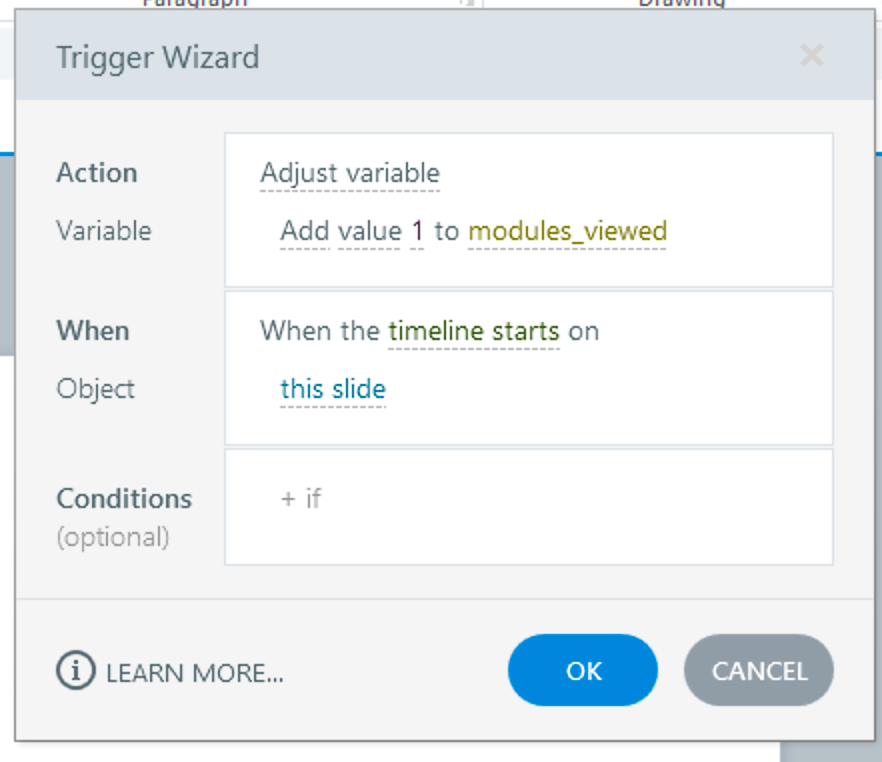Click the Paragraph ribbon group label

[x=194, y=3]
